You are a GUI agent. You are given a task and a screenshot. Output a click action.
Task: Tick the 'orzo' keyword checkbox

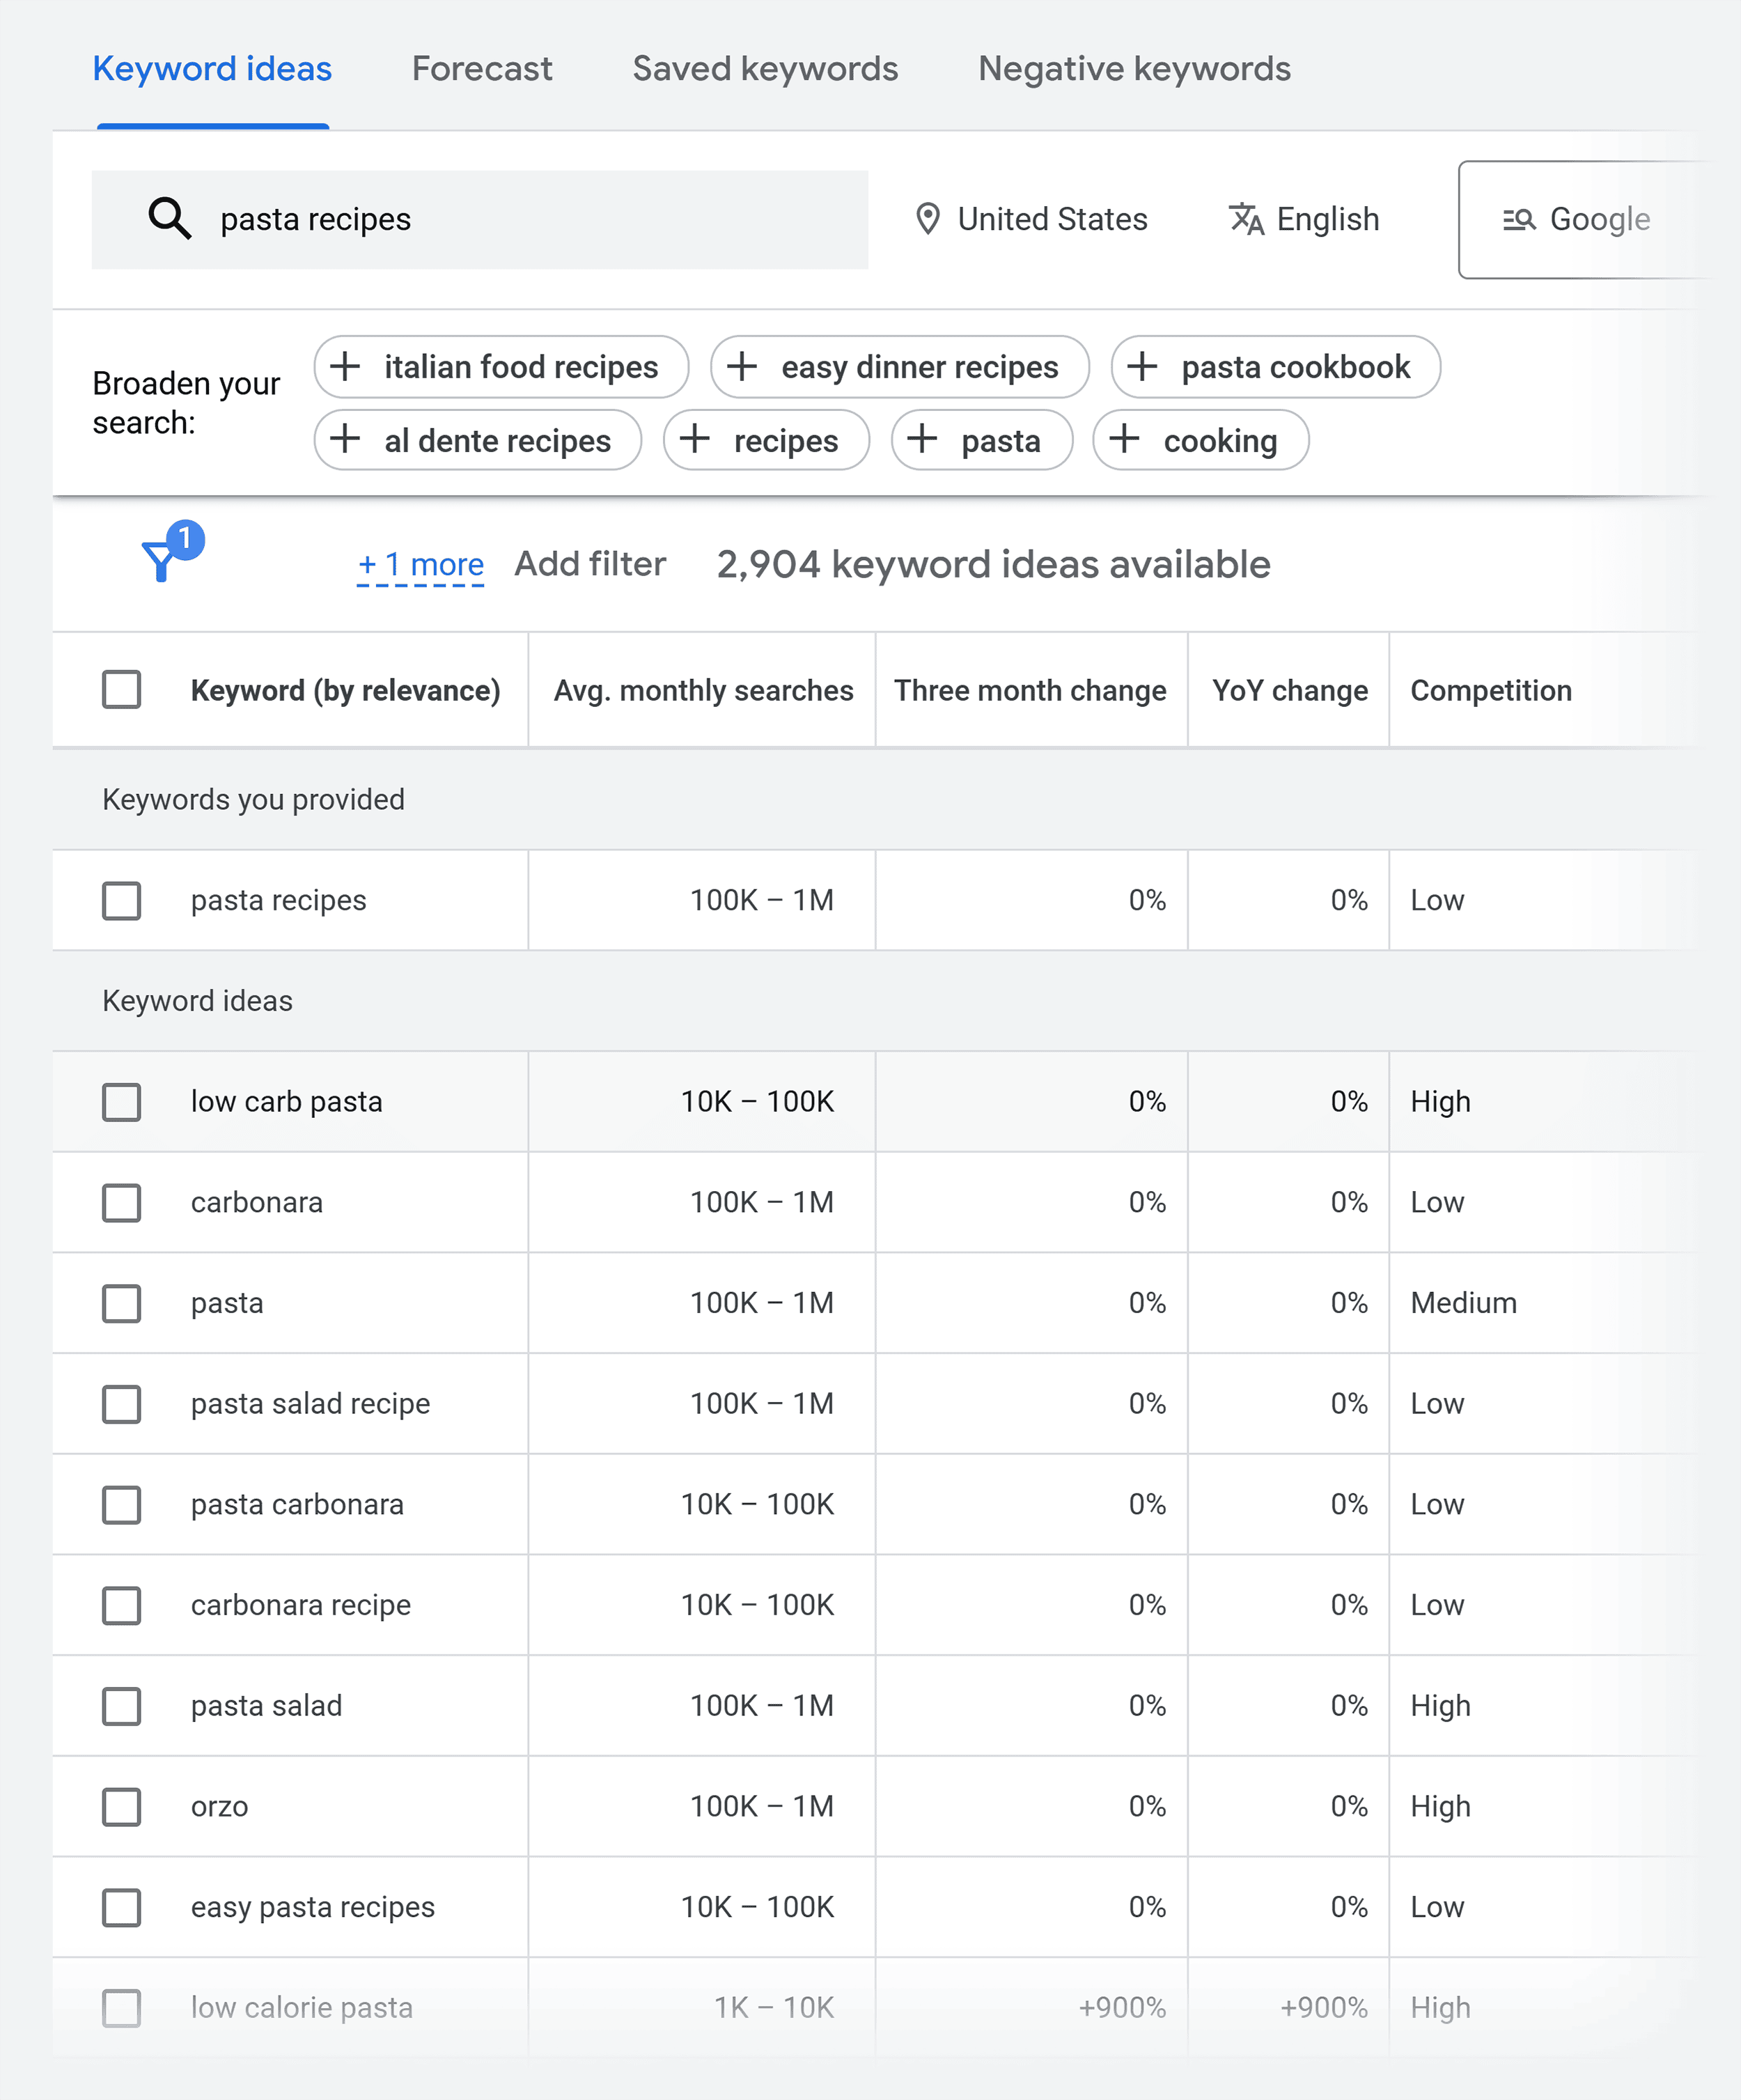coord(121,1807)
